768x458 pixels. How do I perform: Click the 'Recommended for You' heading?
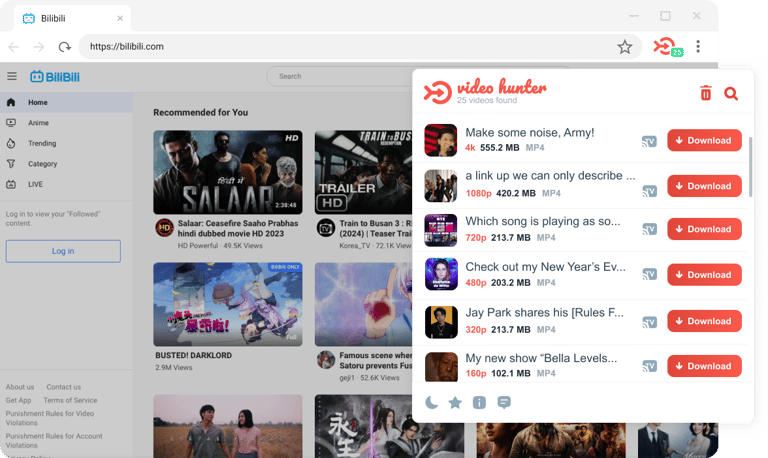[x=200, y=113]
